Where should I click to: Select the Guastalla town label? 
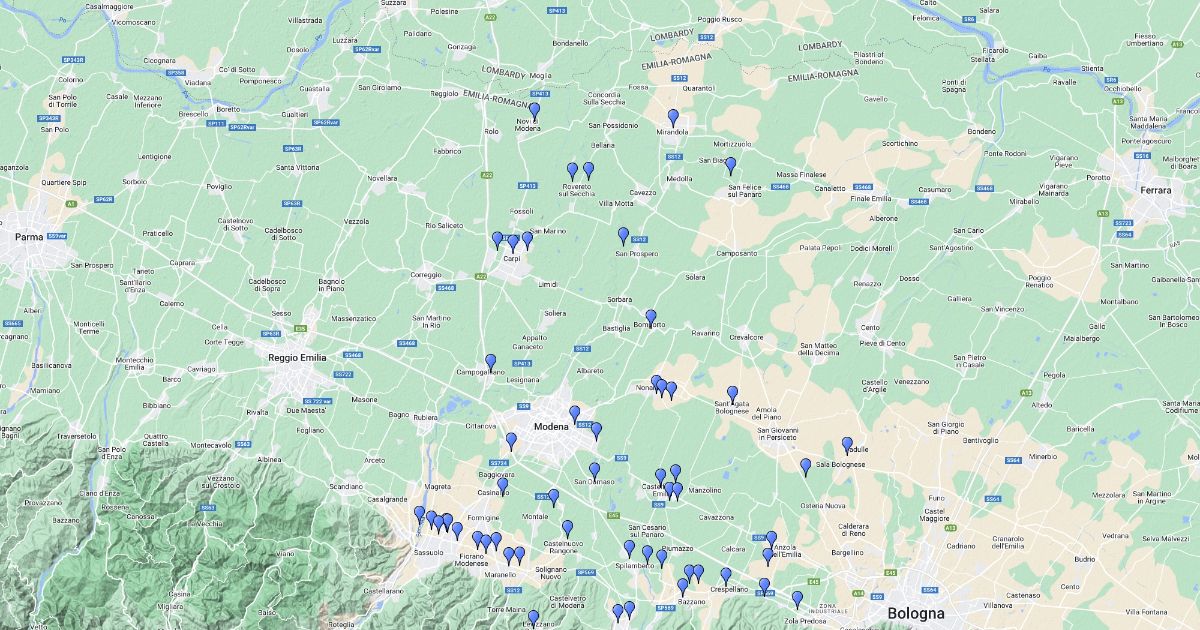click(314, 88)
